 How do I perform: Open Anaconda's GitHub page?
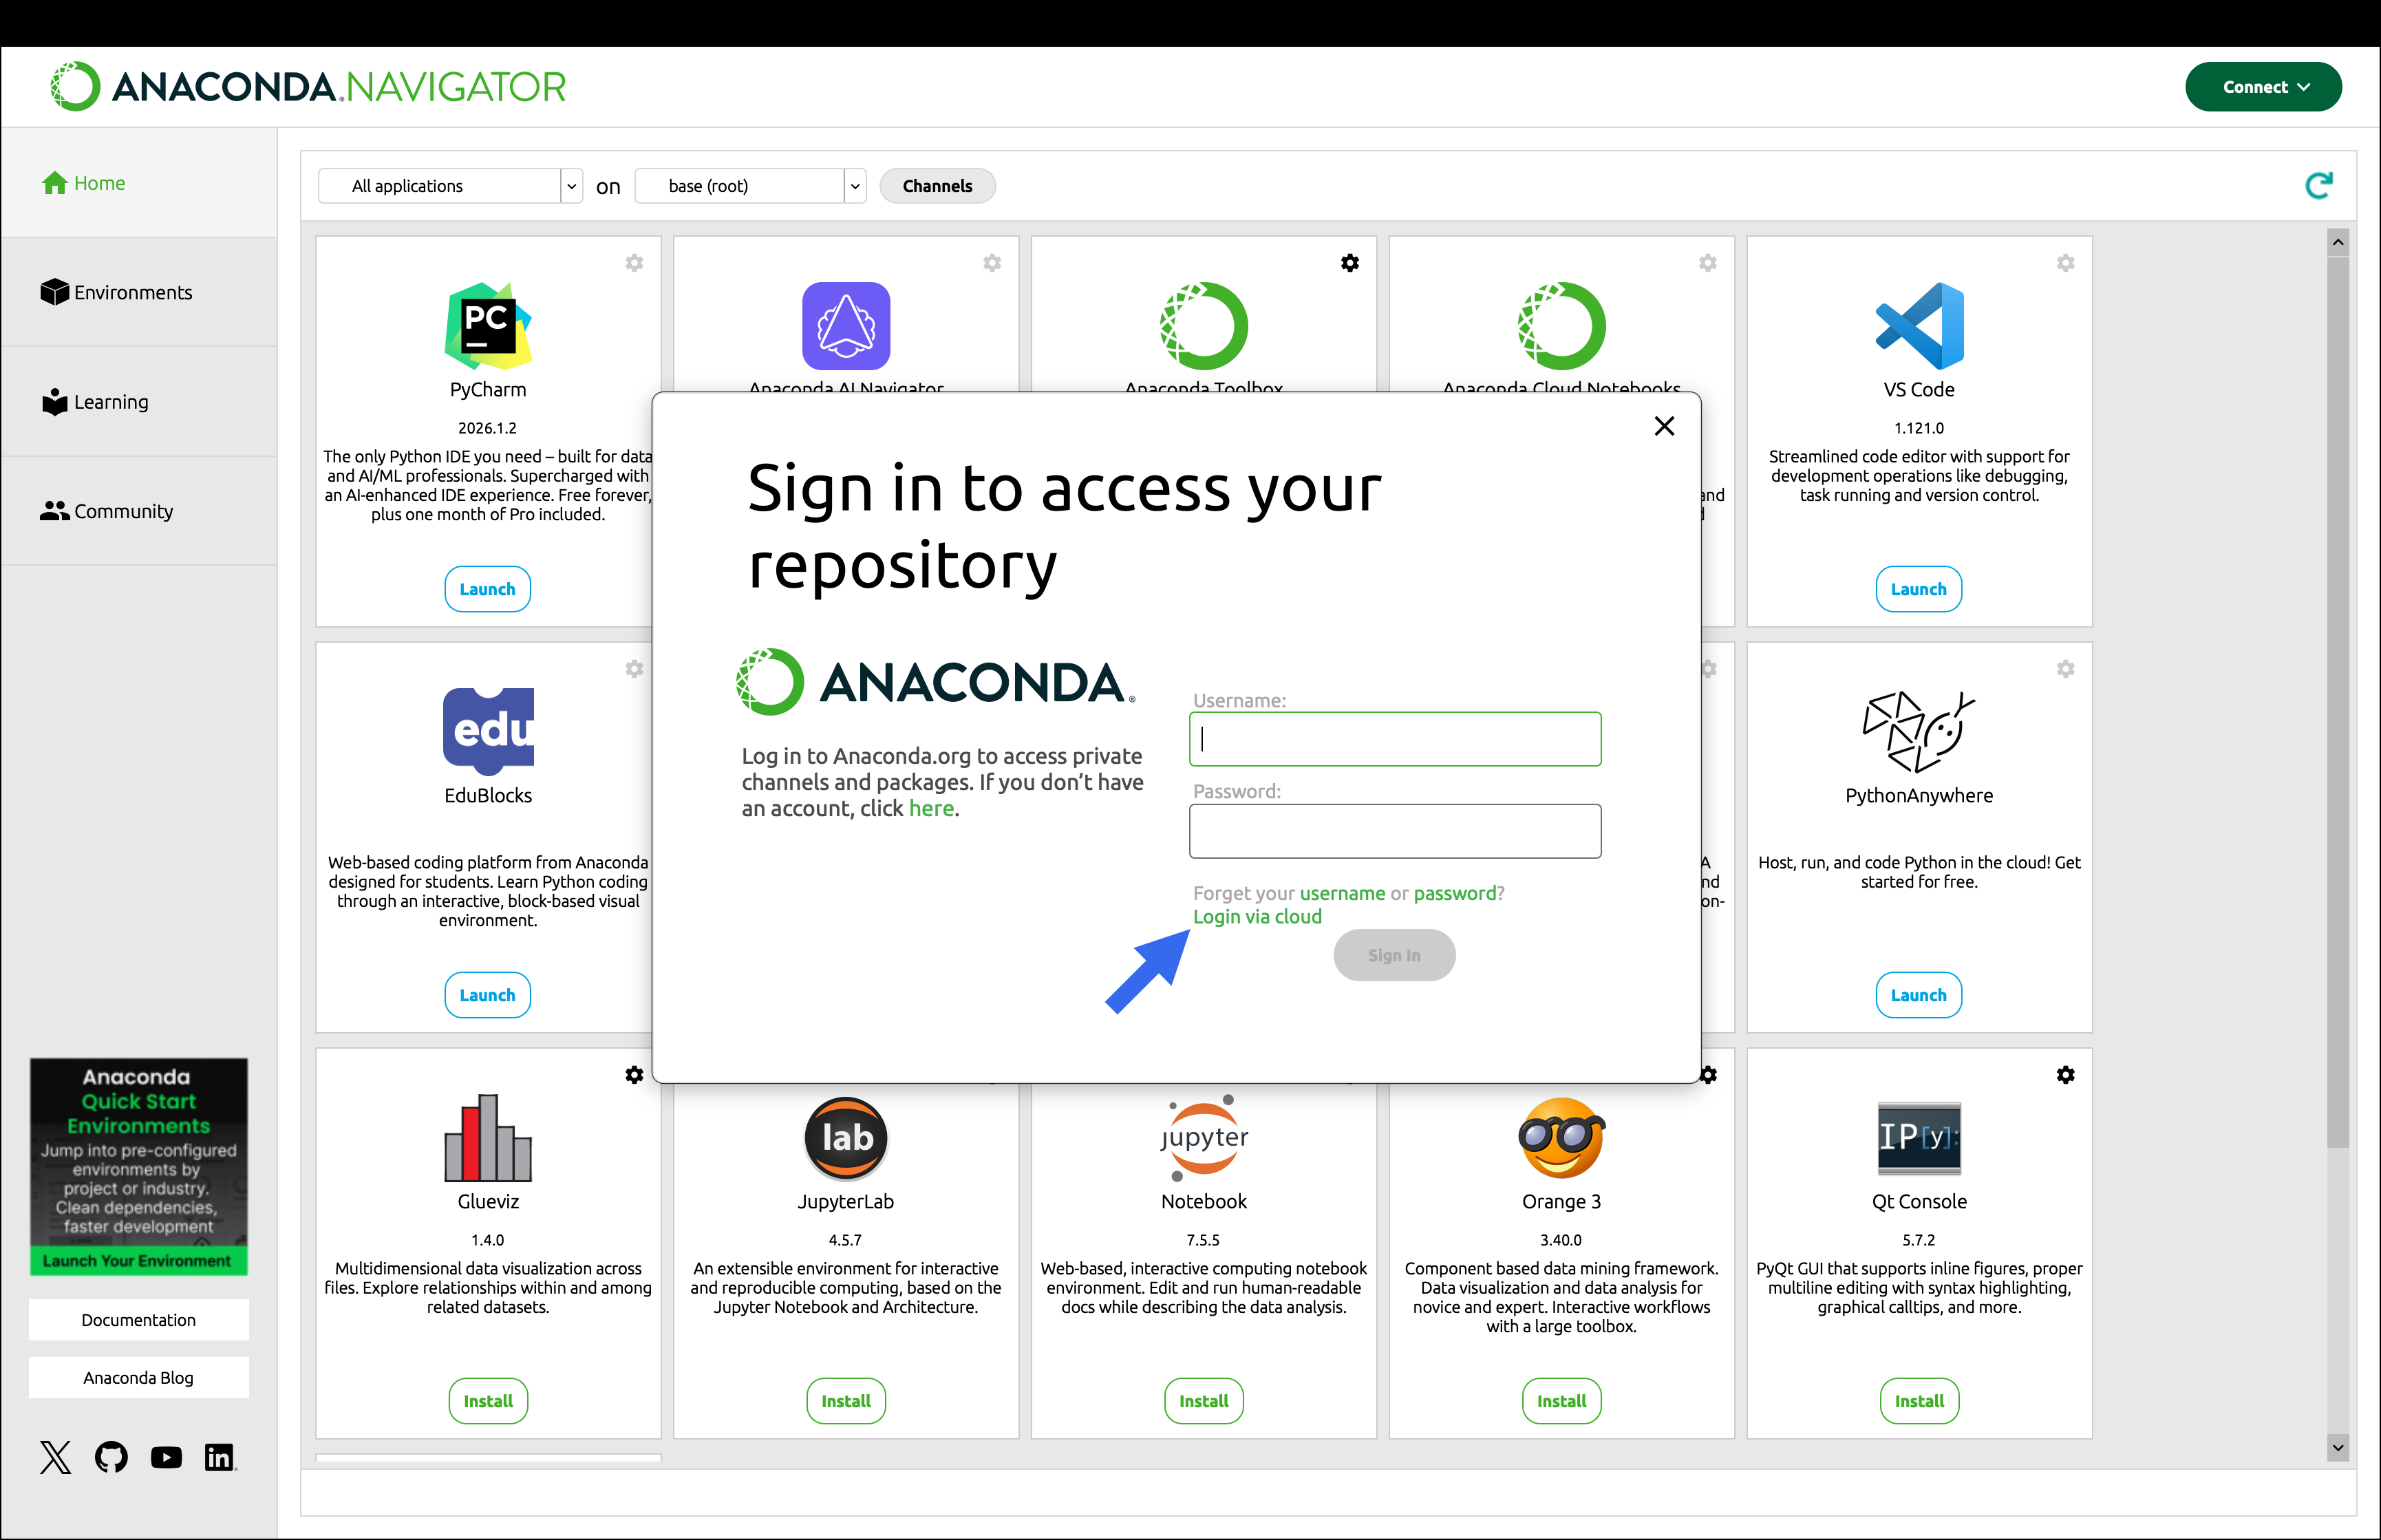111,1457
